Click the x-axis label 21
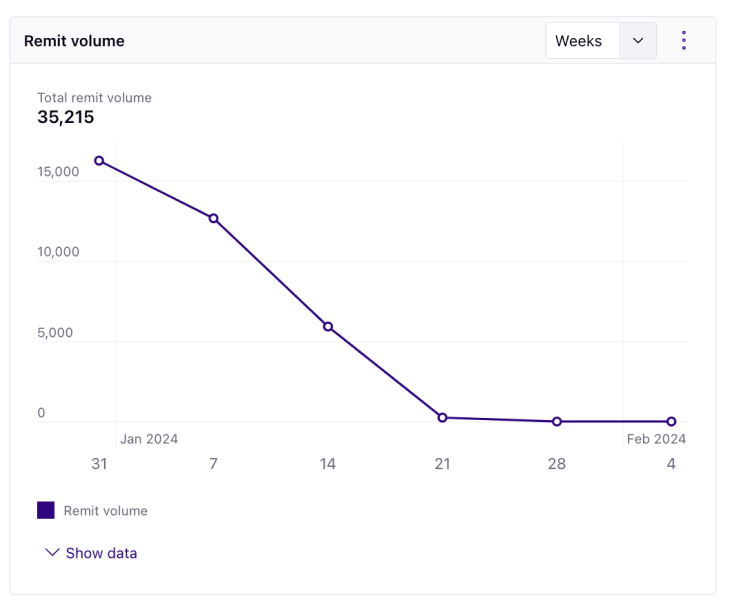This screenshot has width=730, height=604. 442,463
